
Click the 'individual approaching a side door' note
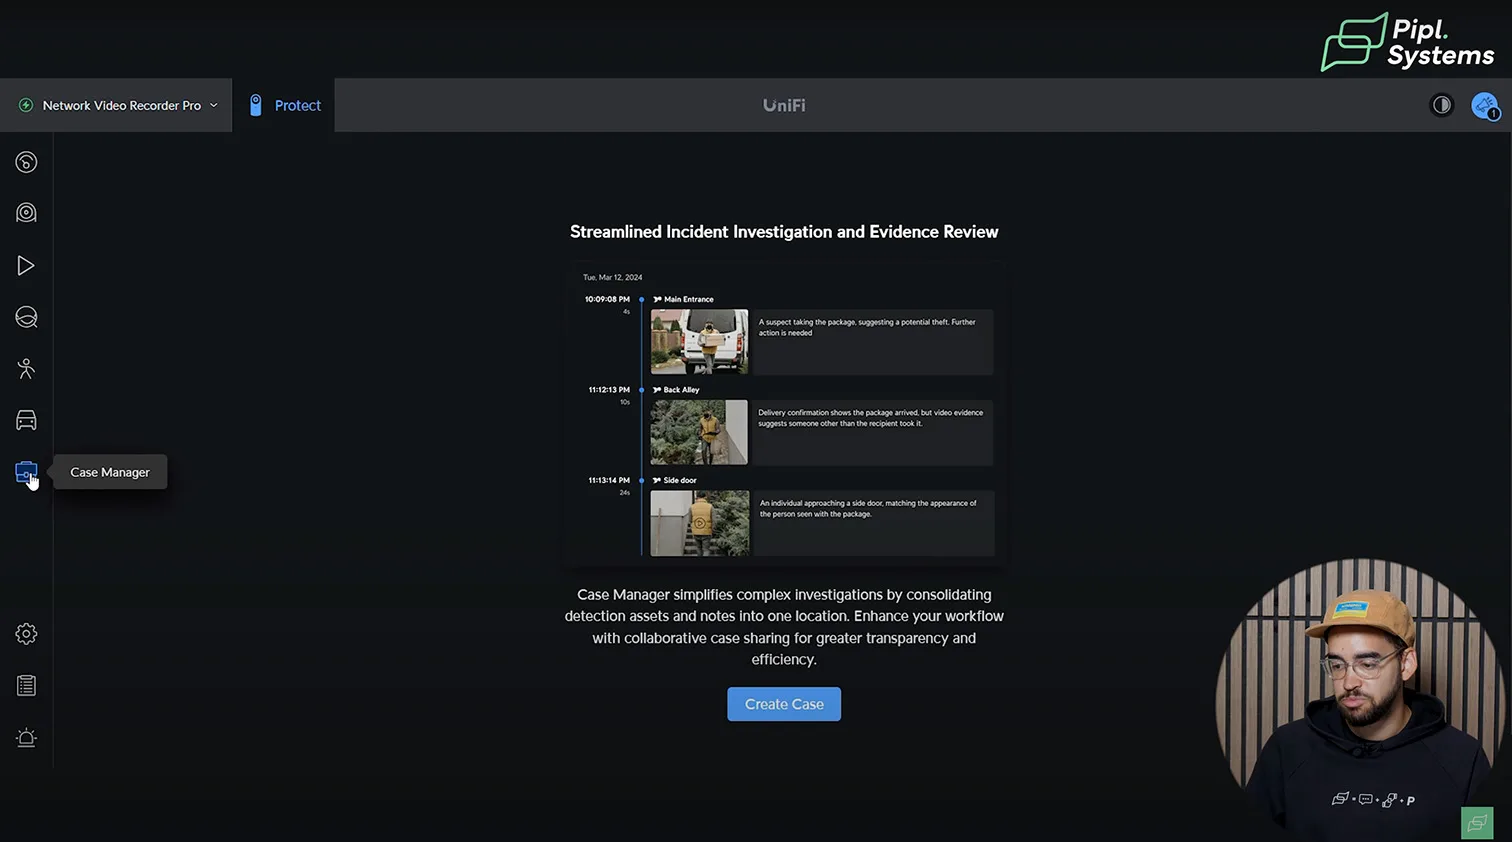(868, 508)
